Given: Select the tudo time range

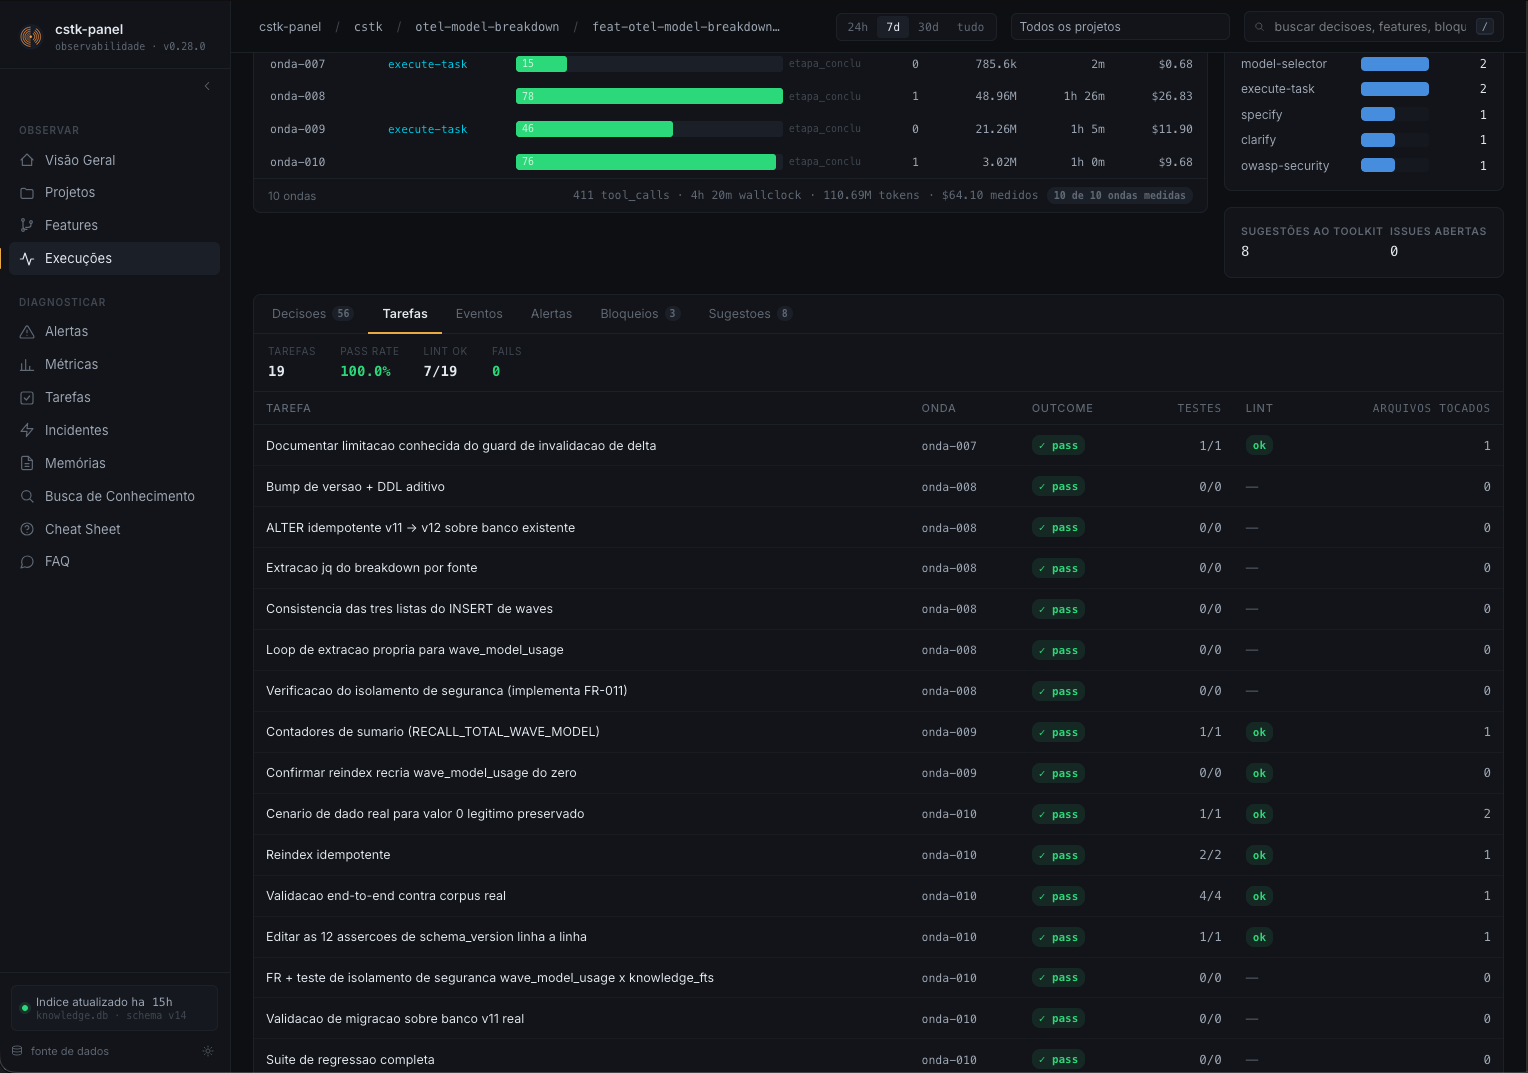Looking at the screenshot, I should [x=970, y=27].
